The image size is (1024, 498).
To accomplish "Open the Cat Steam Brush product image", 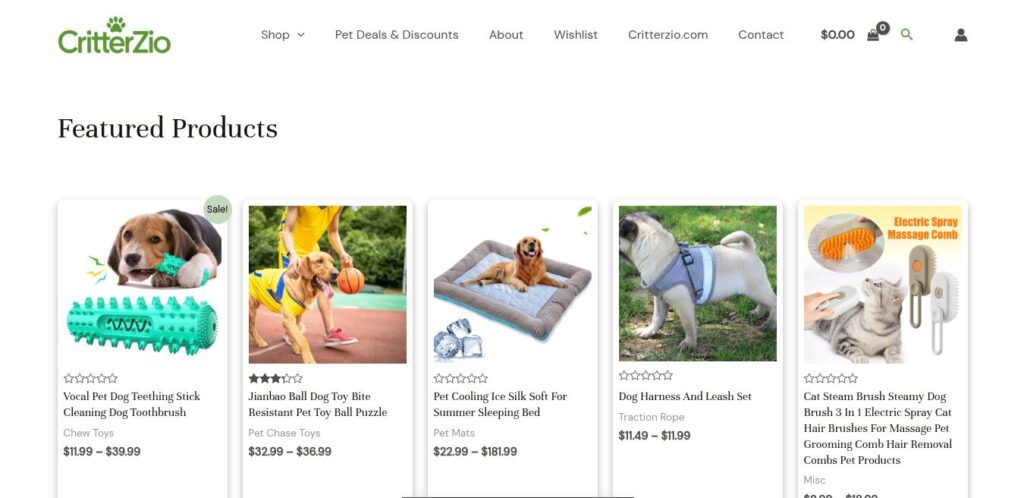I will 882,284.
